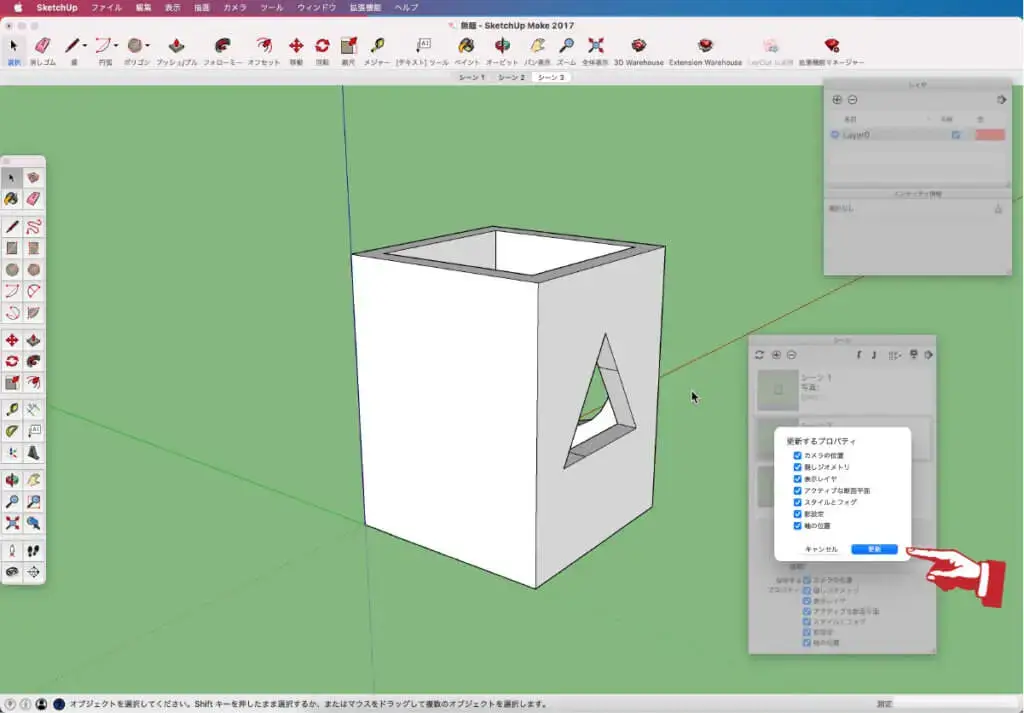Activate the Push/Pull tool

tap(176, 46)
